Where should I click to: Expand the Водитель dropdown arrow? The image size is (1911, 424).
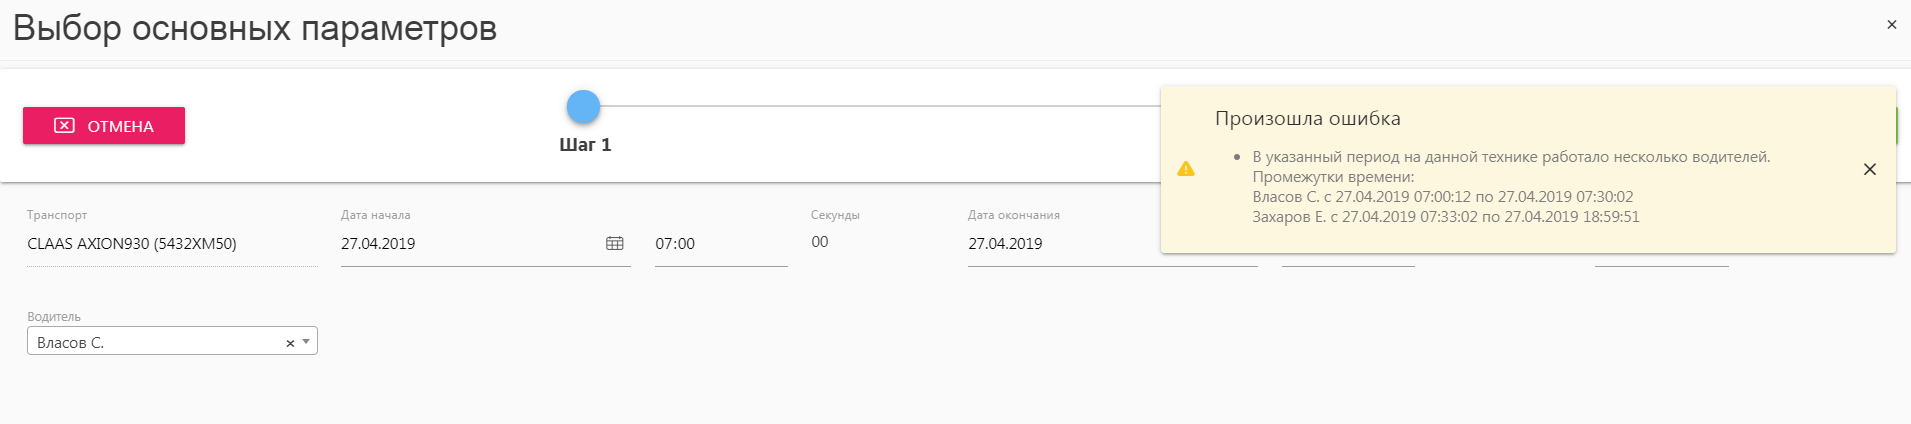306,342
